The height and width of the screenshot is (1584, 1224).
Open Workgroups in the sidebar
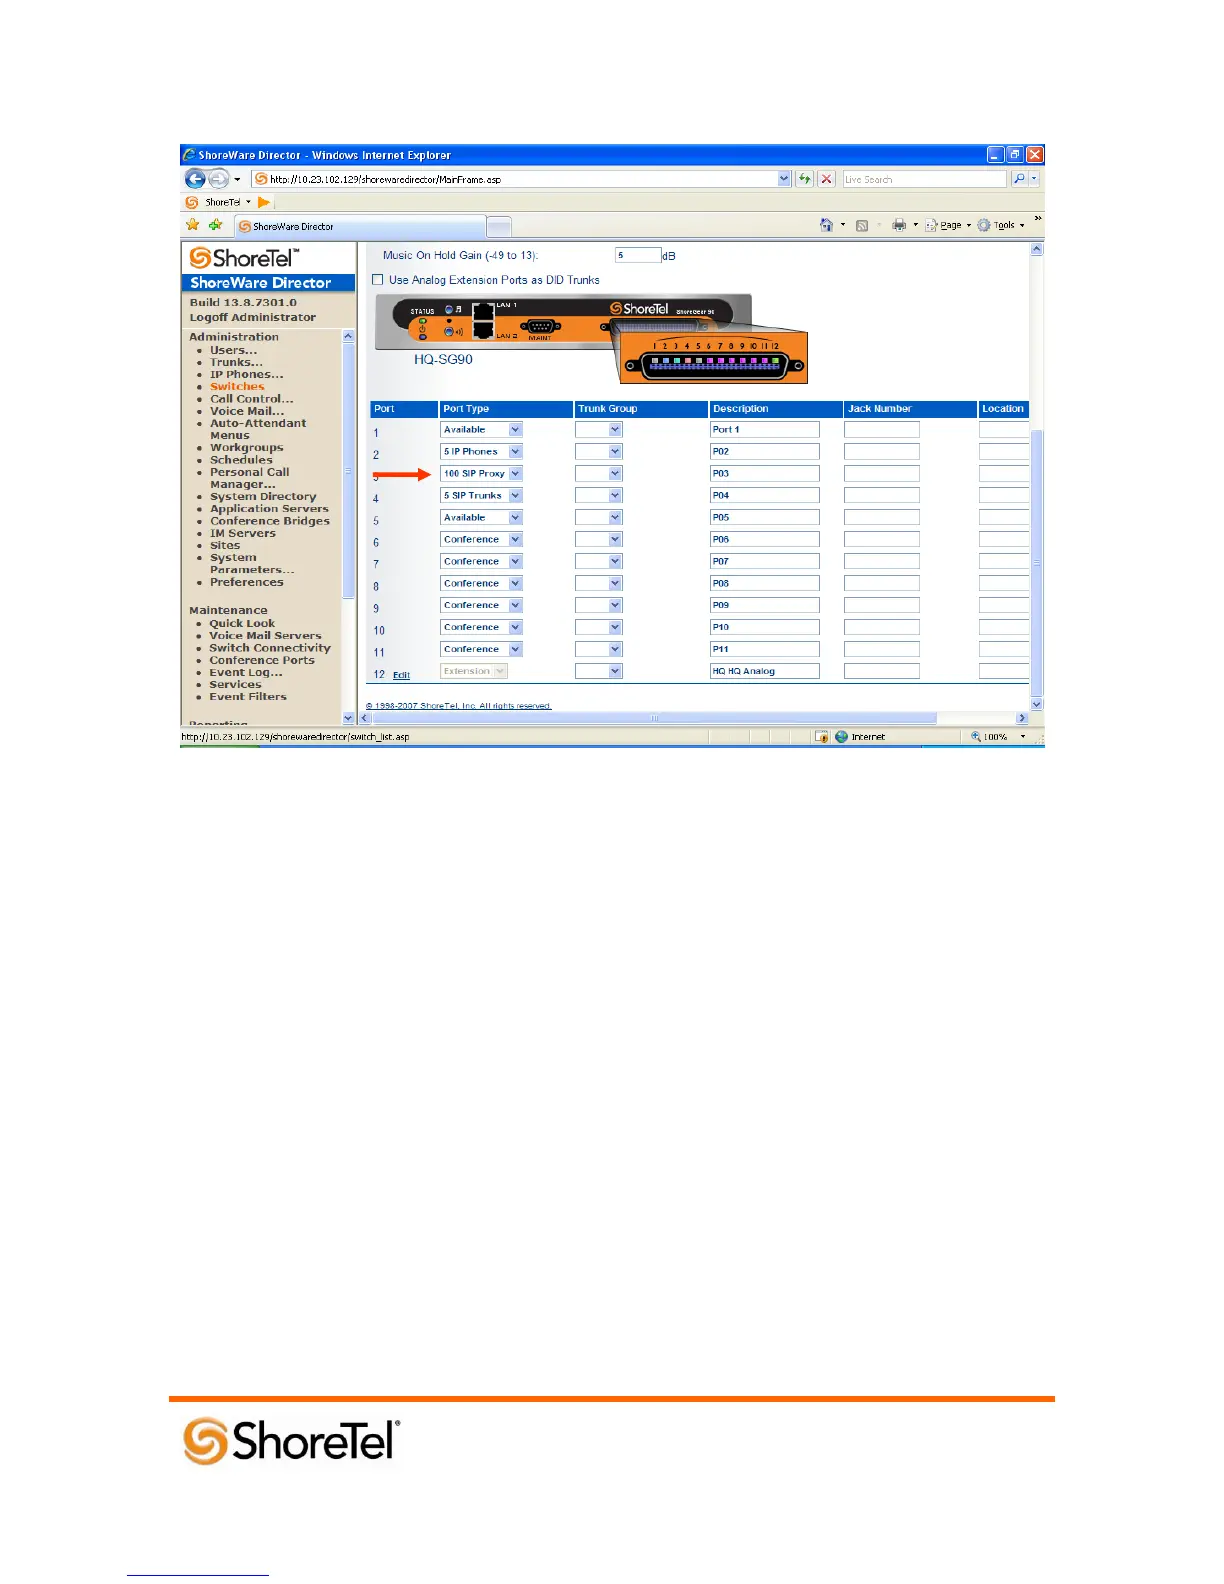coord(246,448)
